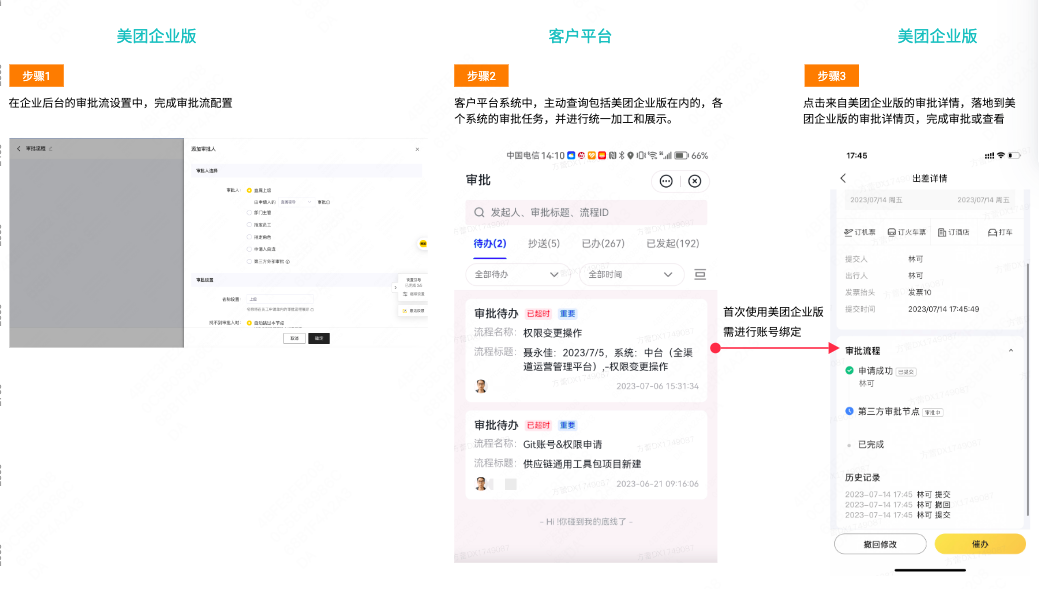Image resolution: width=1039 pixels, height=589 pixels.
Task: Go back using the arrow beside 出差详情
Action: (x=843, y=178)
